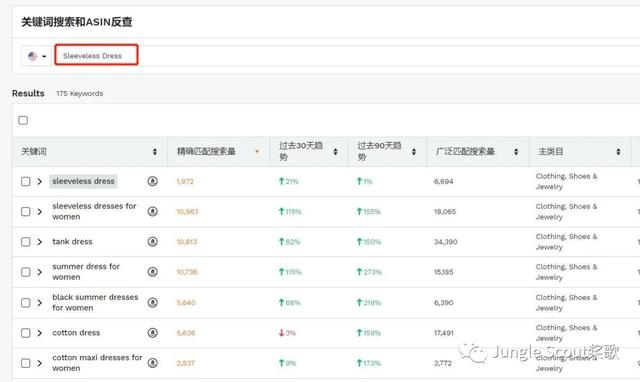Expand the cotton dress row chevron

click(x=40, y=333)
